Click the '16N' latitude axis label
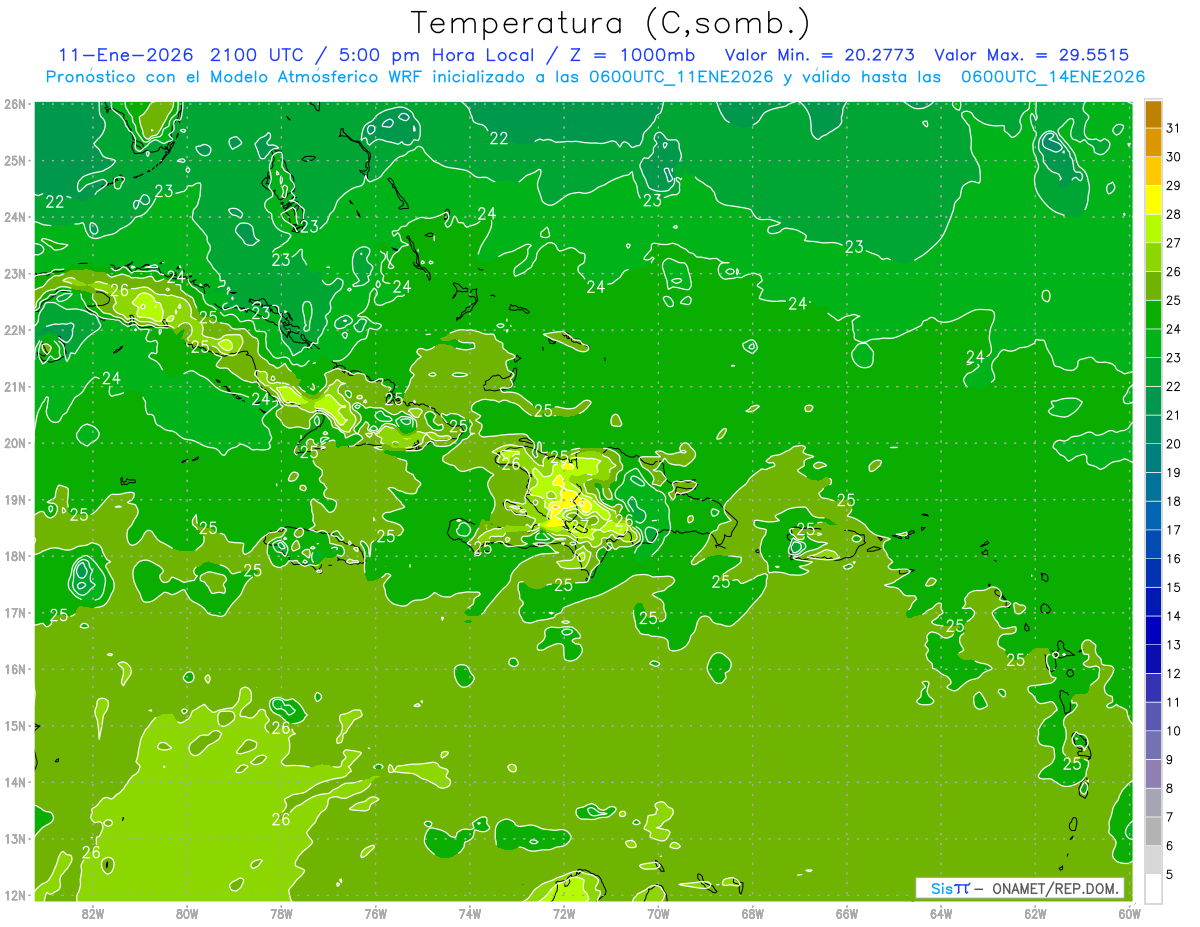Screen dimensions: 1200x927 coord(15,669)
